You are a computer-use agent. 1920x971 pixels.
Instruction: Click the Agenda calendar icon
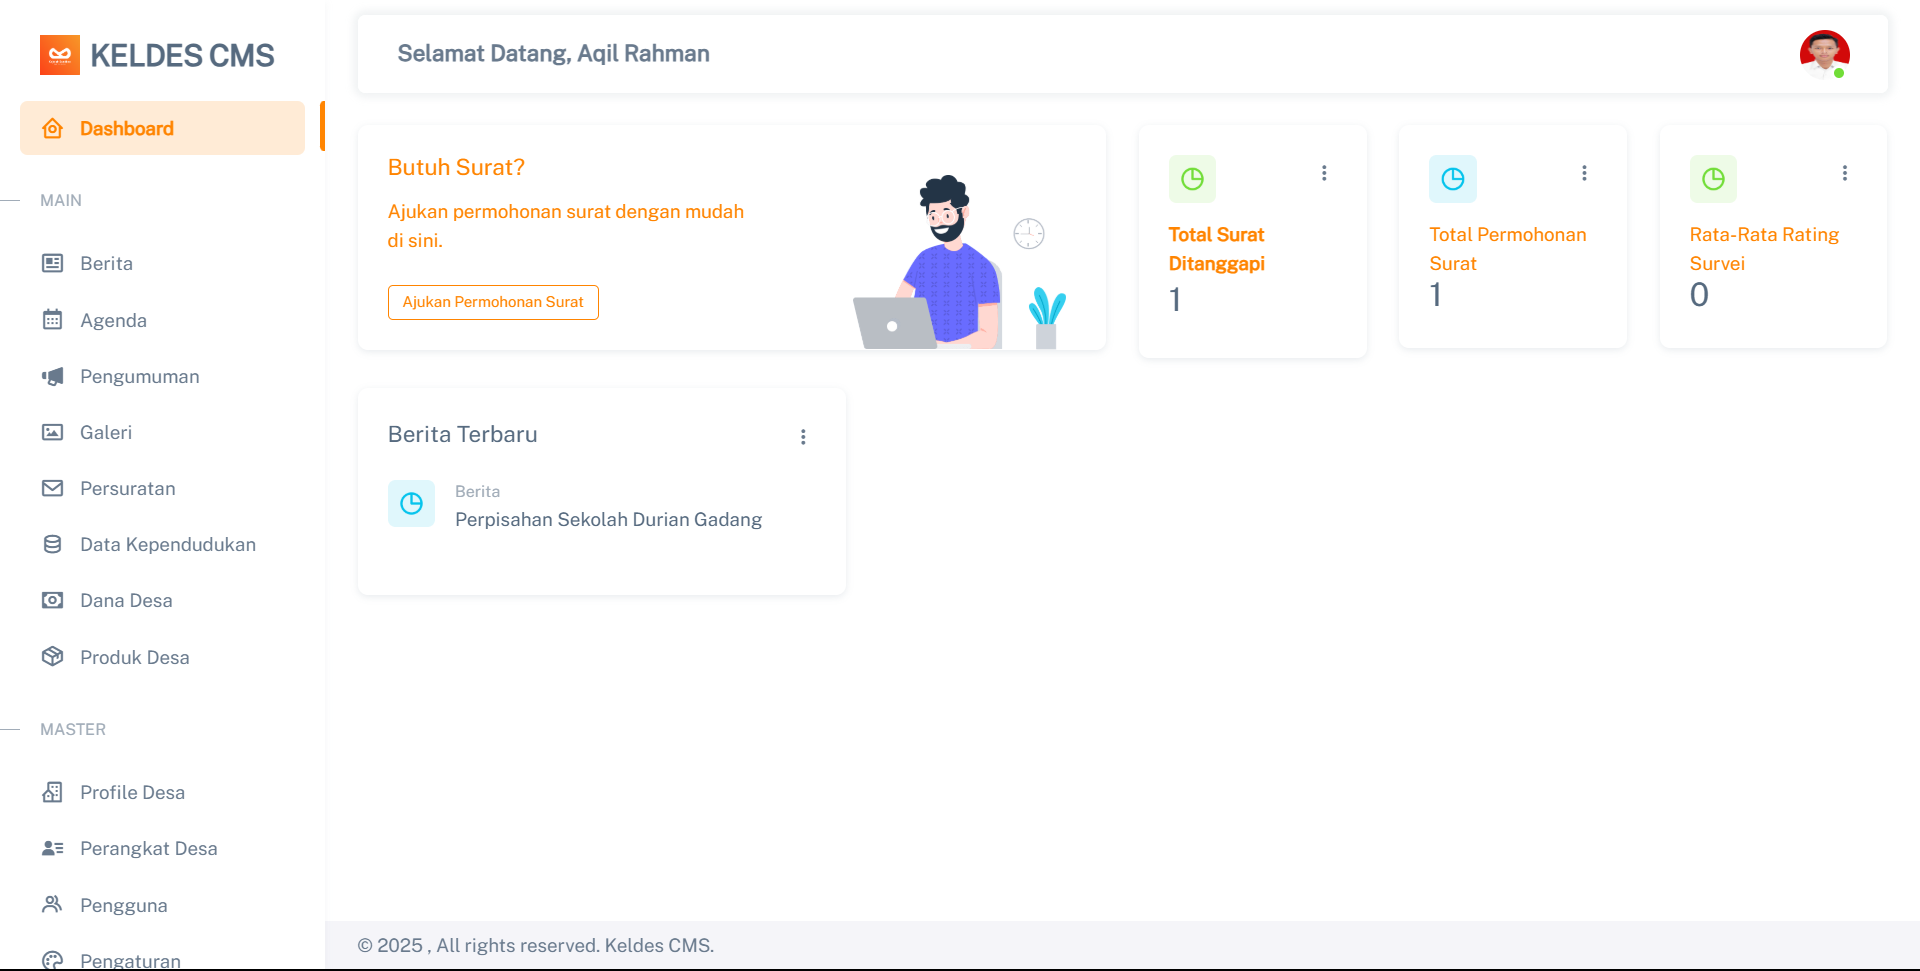coord(53,320)
